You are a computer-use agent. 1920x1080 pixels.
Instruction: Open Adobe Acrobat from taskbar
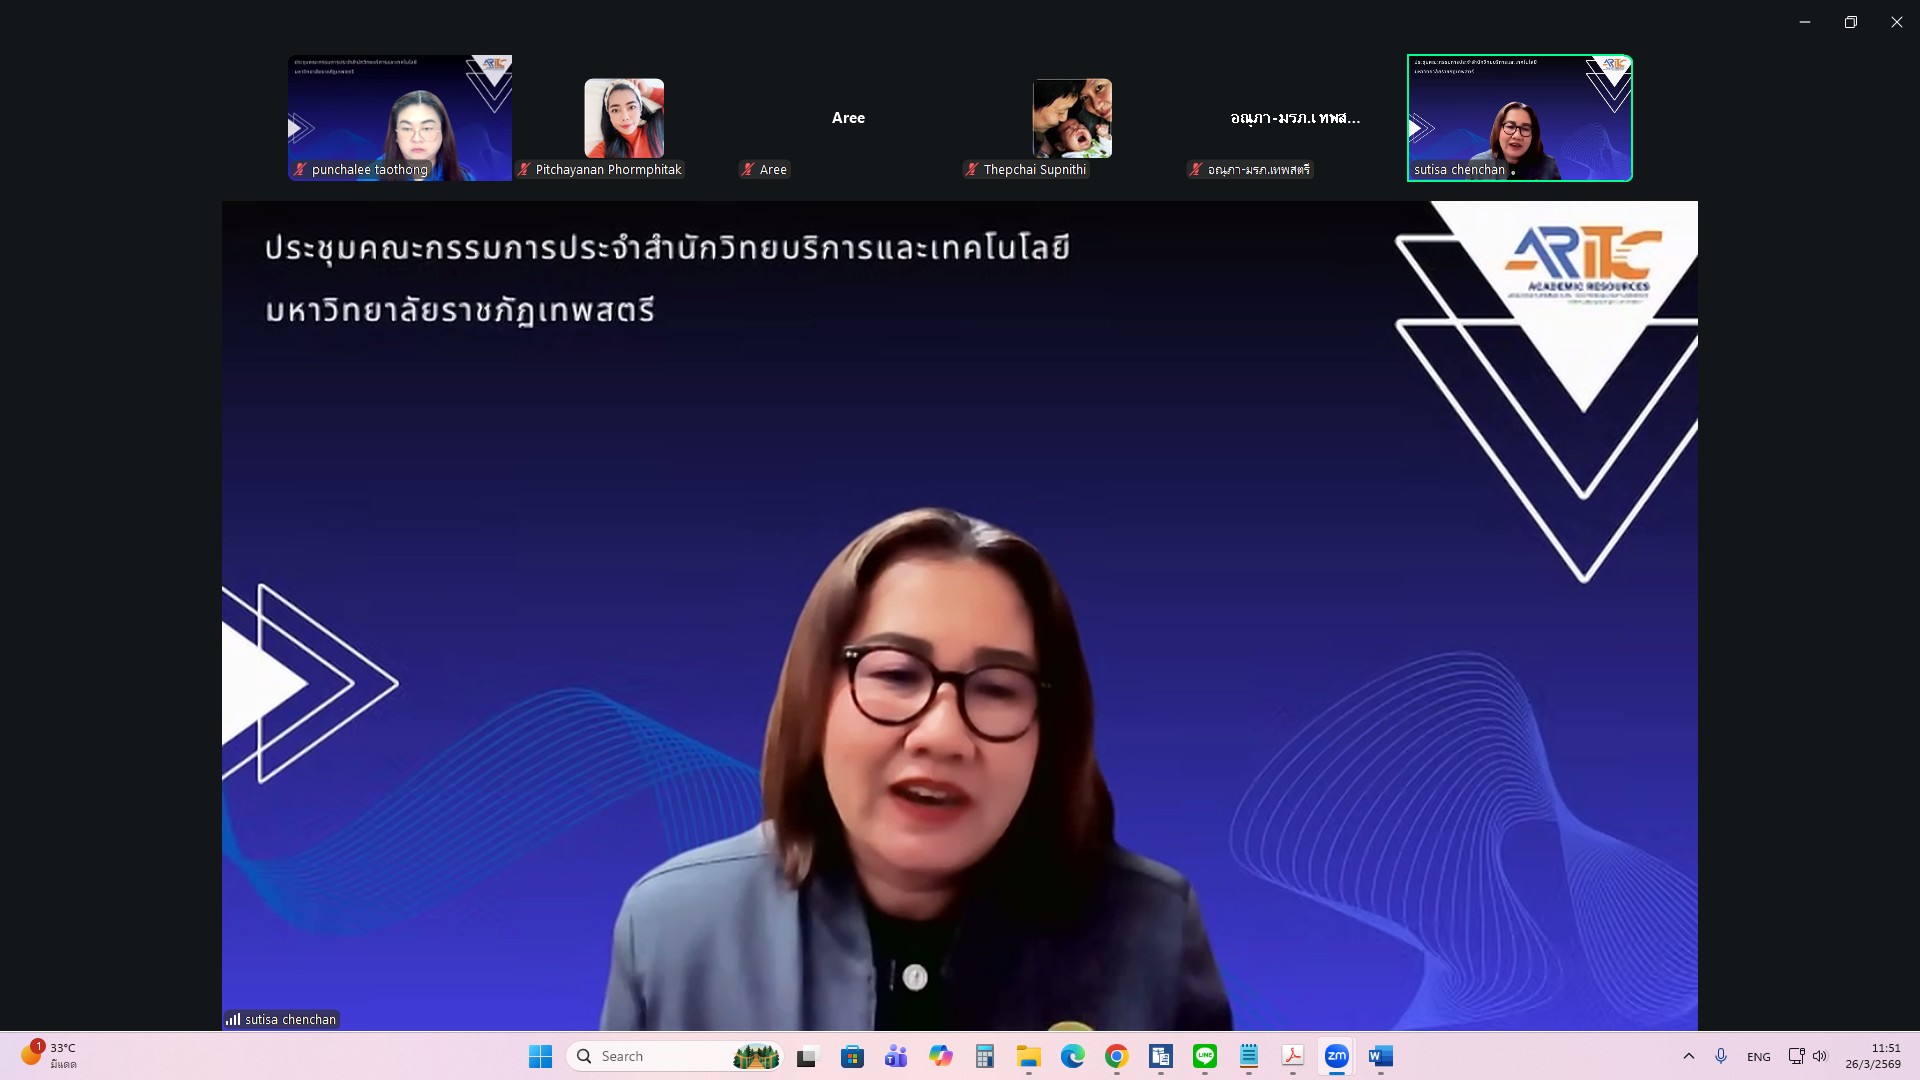click(x=1292, y=1056)
